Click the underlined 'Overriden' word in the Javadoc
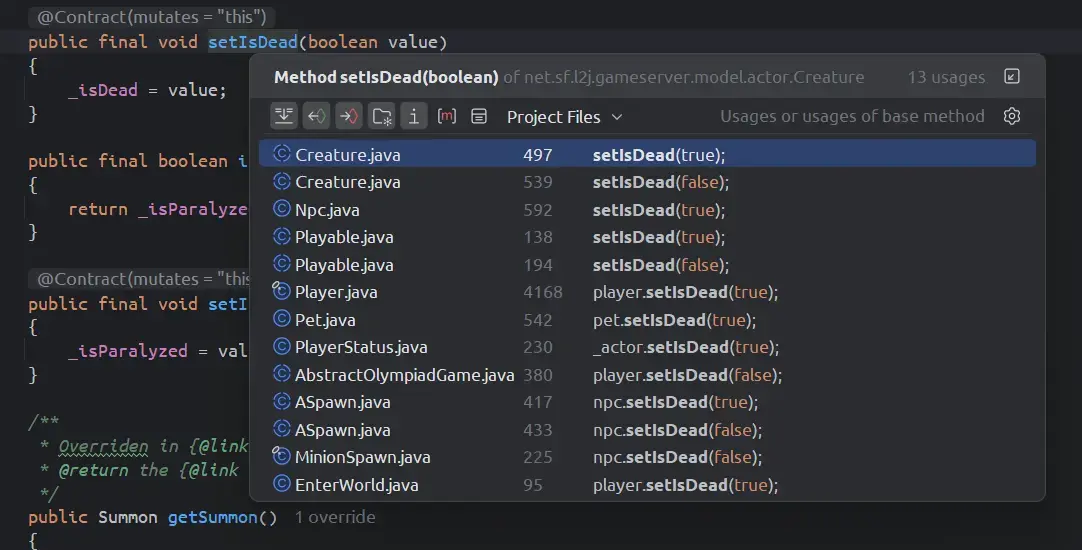The image size is (1082, 550). point(104,446)
